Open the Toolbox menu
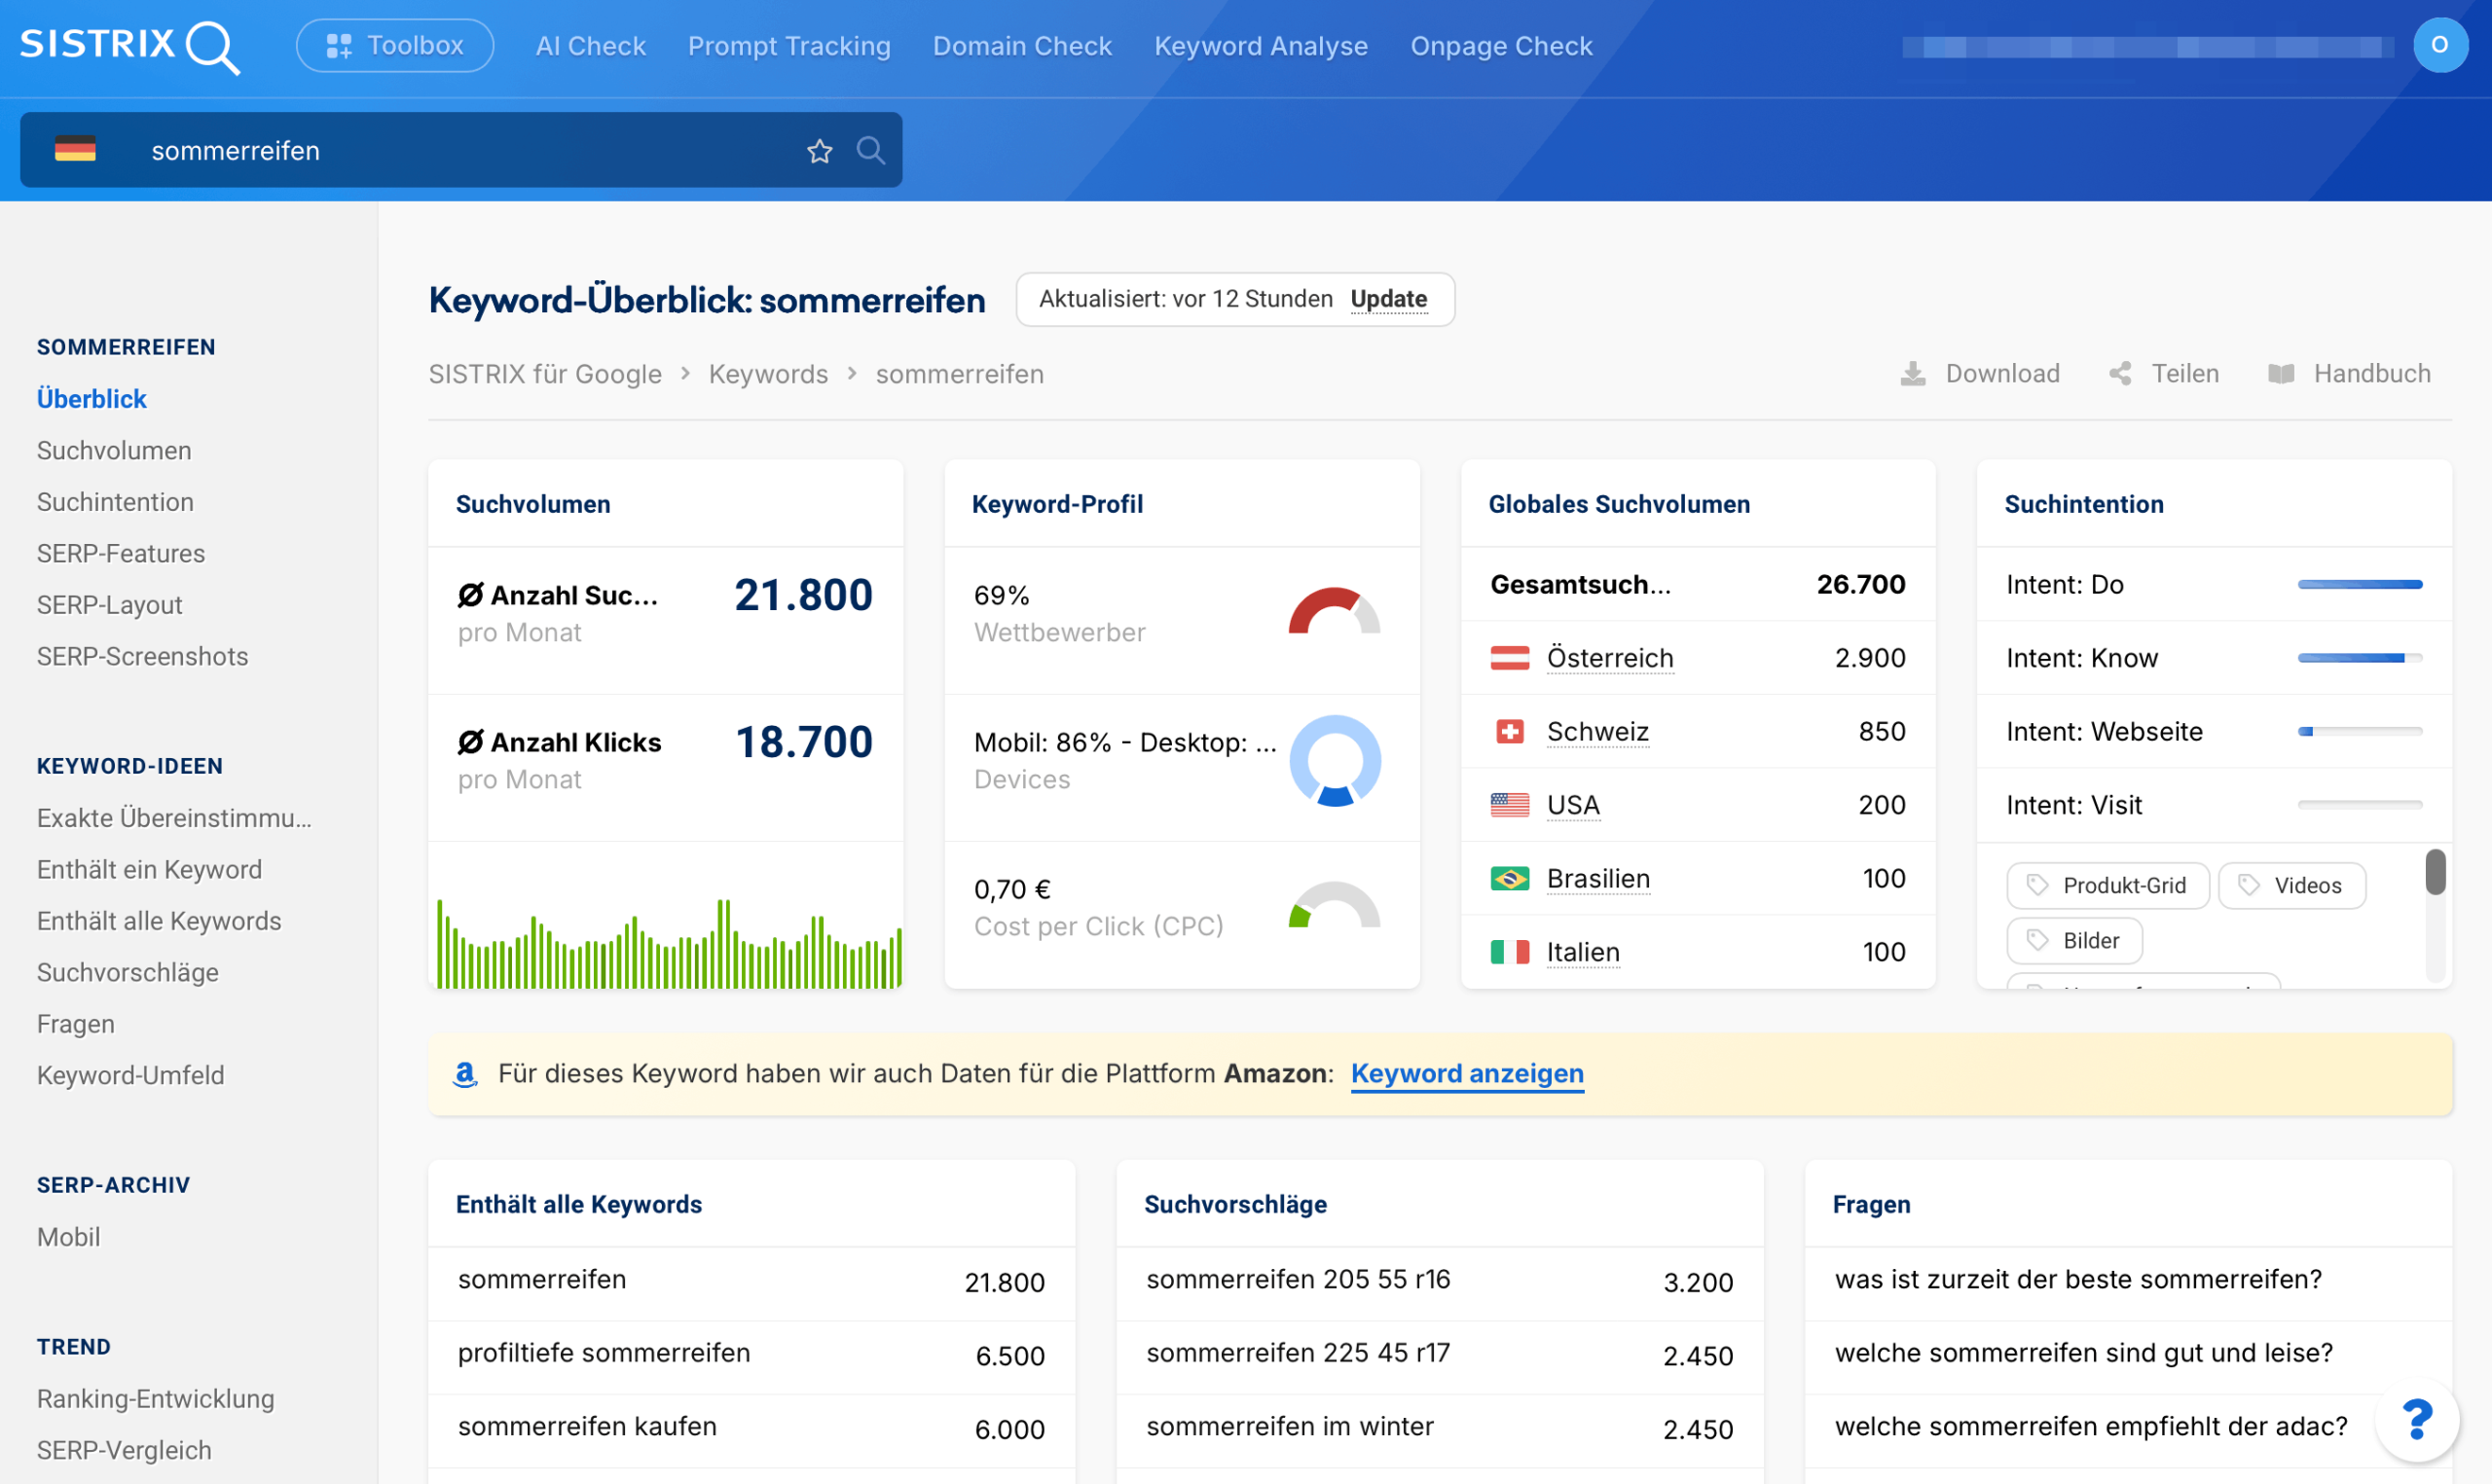The image size is (2492, 1484). pyautogui.click(x=395, y=46)
